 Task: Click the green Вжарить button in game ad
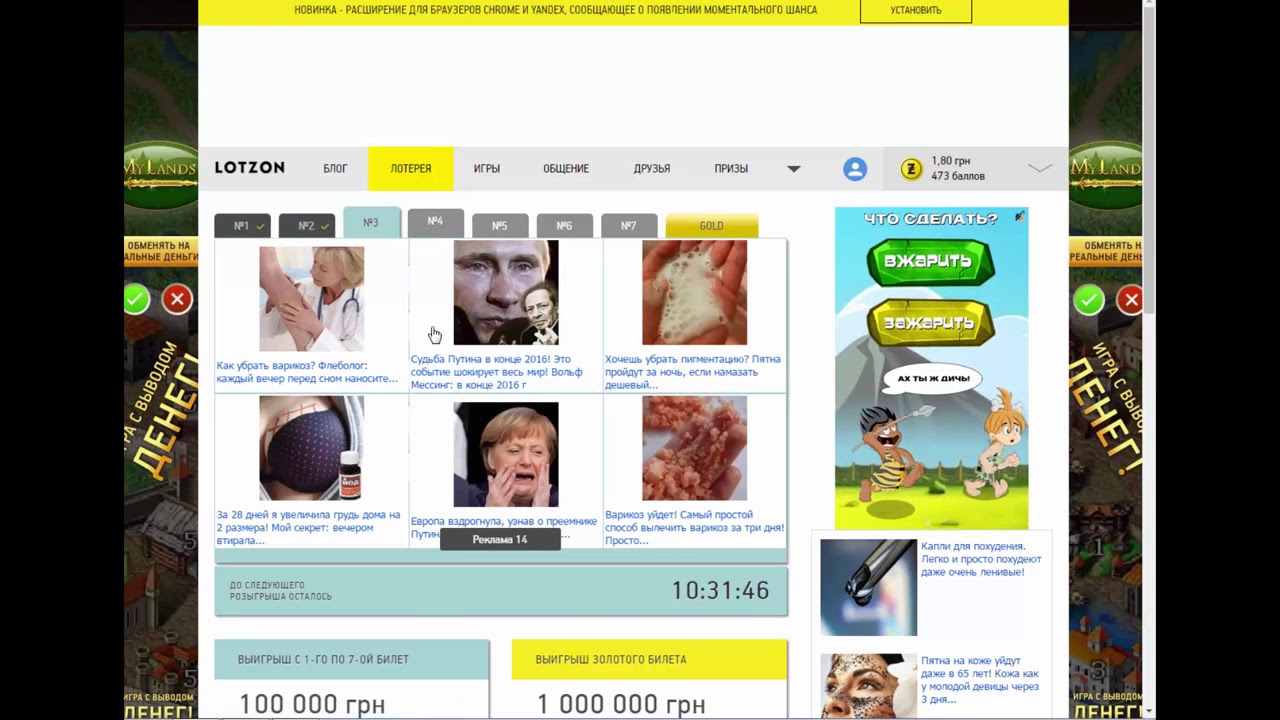click(x=931, y=262)
